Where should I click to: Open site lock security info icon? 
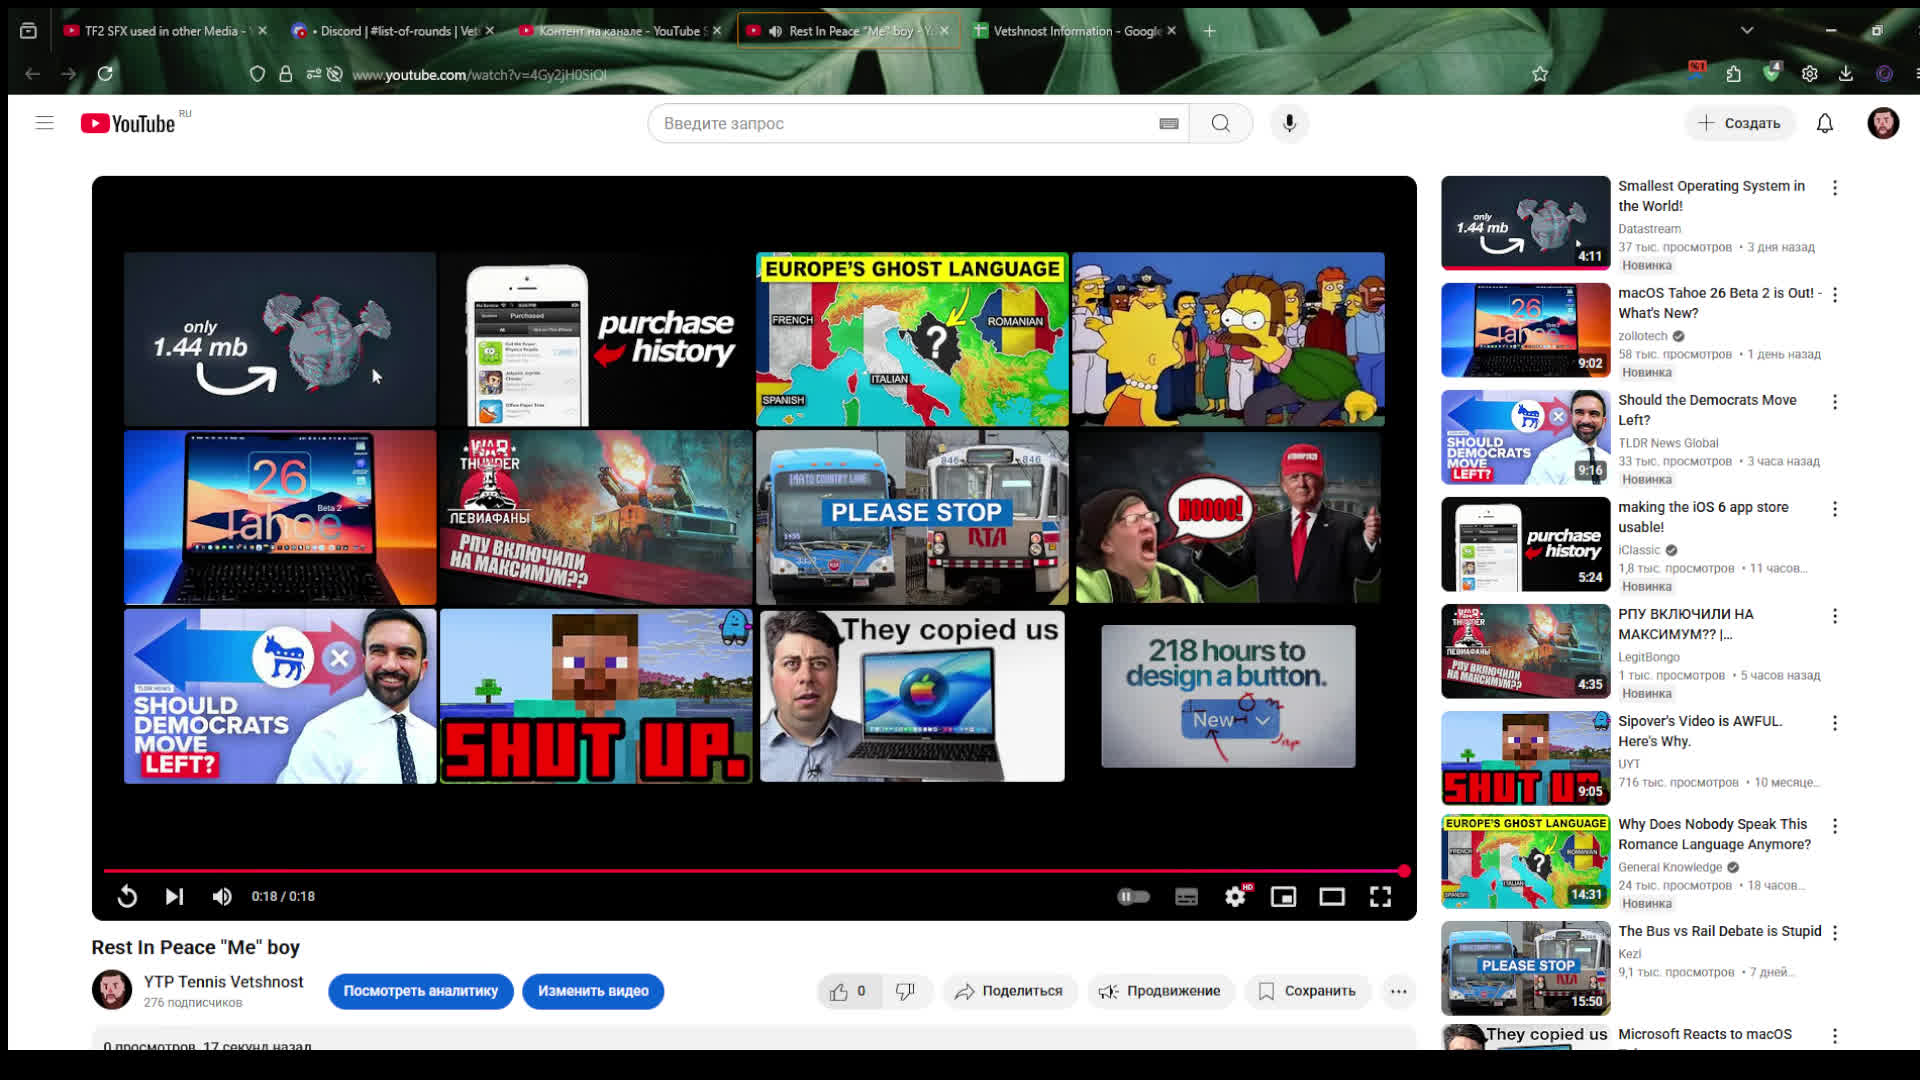[x=286, y=74]
